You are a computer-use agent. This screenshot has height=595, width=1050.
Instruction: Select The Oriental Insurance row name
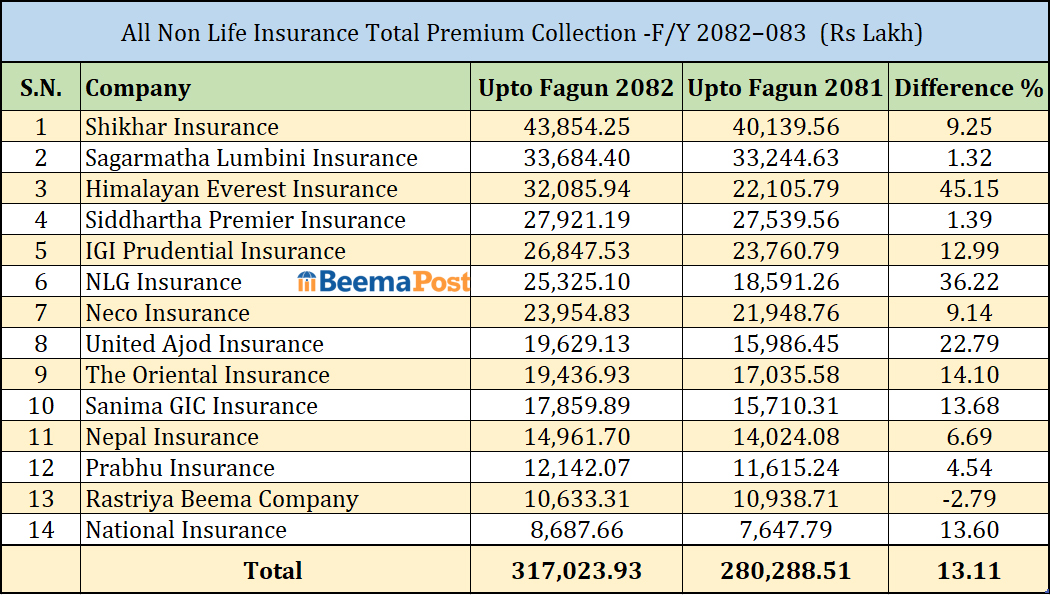point(207,375)
